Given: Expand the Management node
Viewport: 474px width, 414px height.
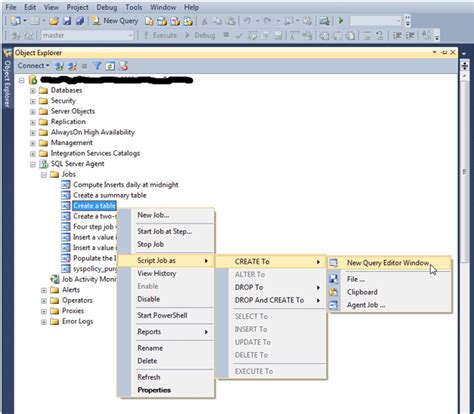Looking at the screenshot, I should (33, 143).
